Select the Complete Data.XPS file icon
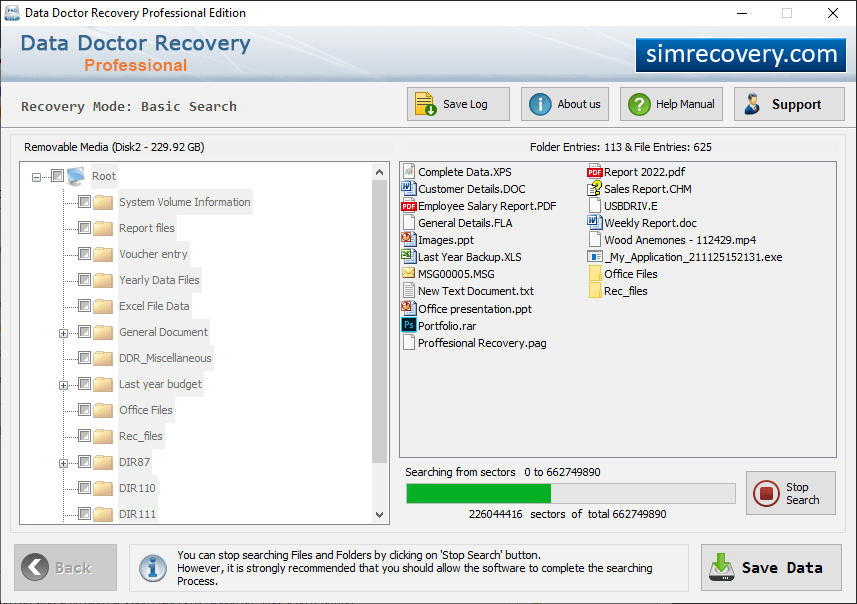 point(408,172)
